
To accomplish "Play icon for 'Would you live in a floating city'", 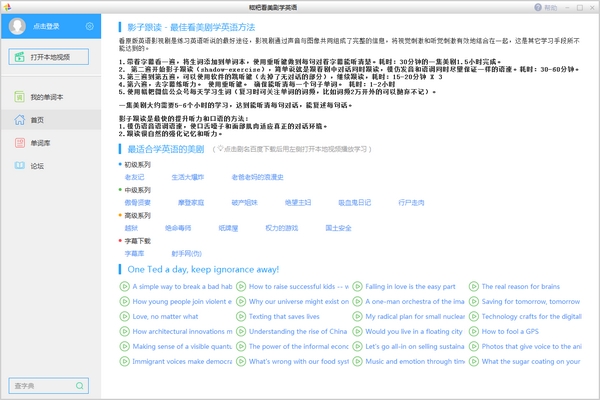I will pos(357,331).
